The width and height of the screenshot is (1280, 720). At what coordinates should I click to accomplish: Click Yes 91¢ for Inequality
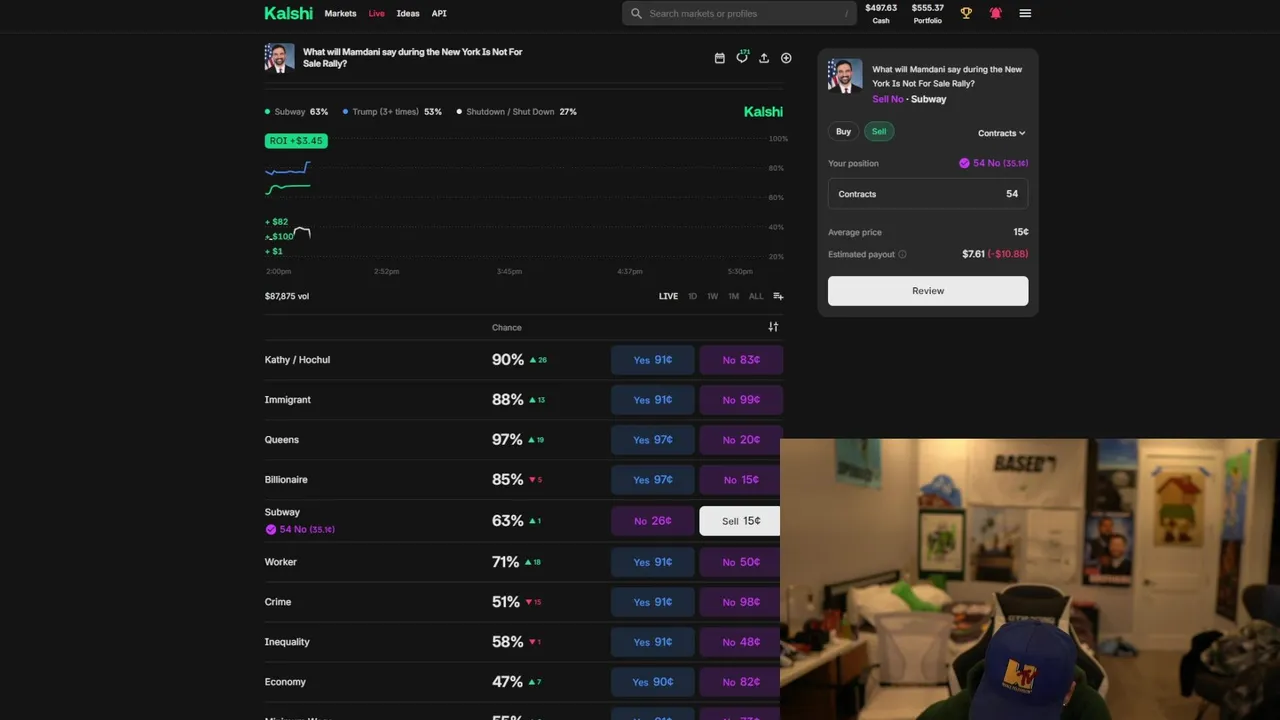tap(652, 642)
